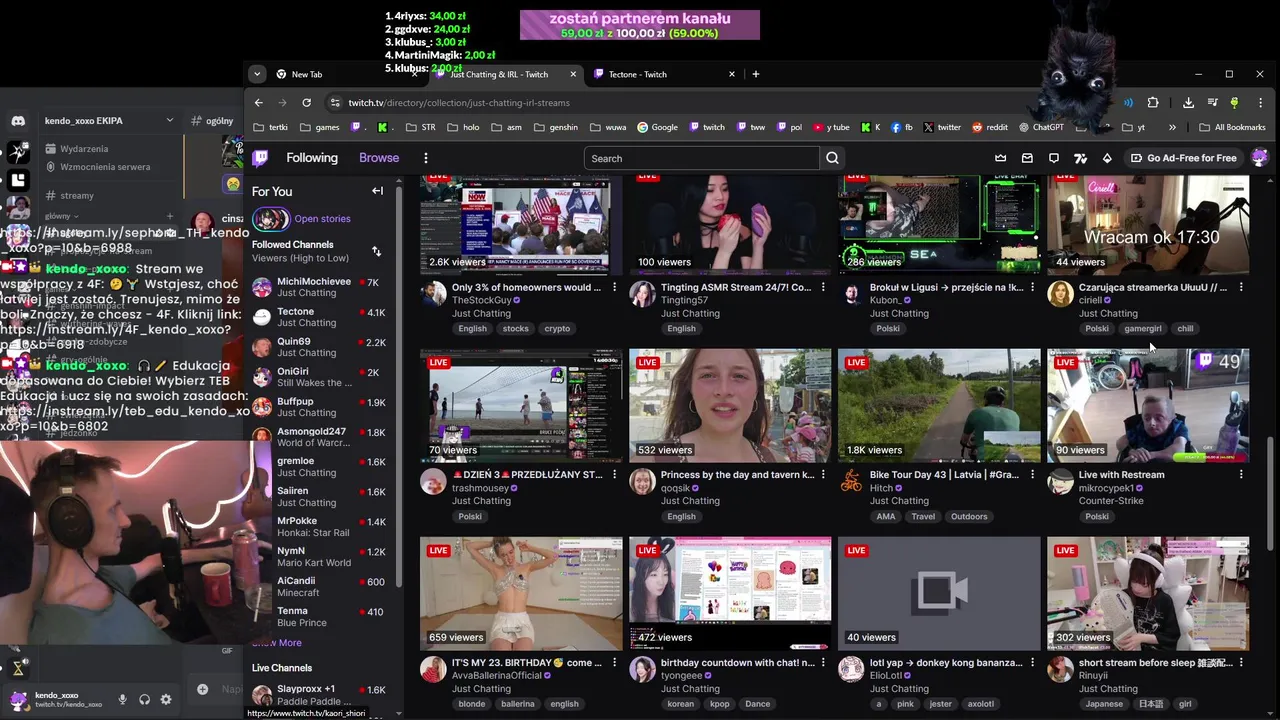Select Just Chatting & IRL tab
The height and width of the screenshot is (720, 1280).
506,74
